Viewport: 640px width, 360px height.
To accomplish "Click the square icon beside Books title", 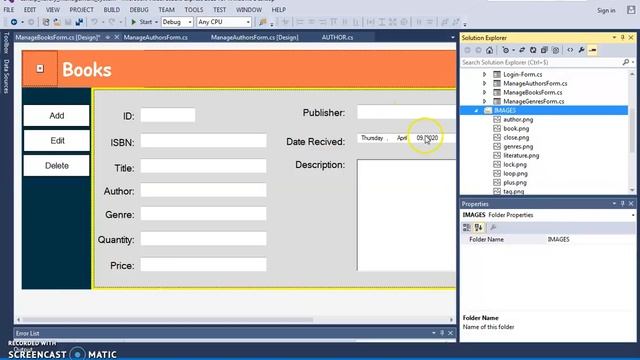I will [x=40, y=69].
